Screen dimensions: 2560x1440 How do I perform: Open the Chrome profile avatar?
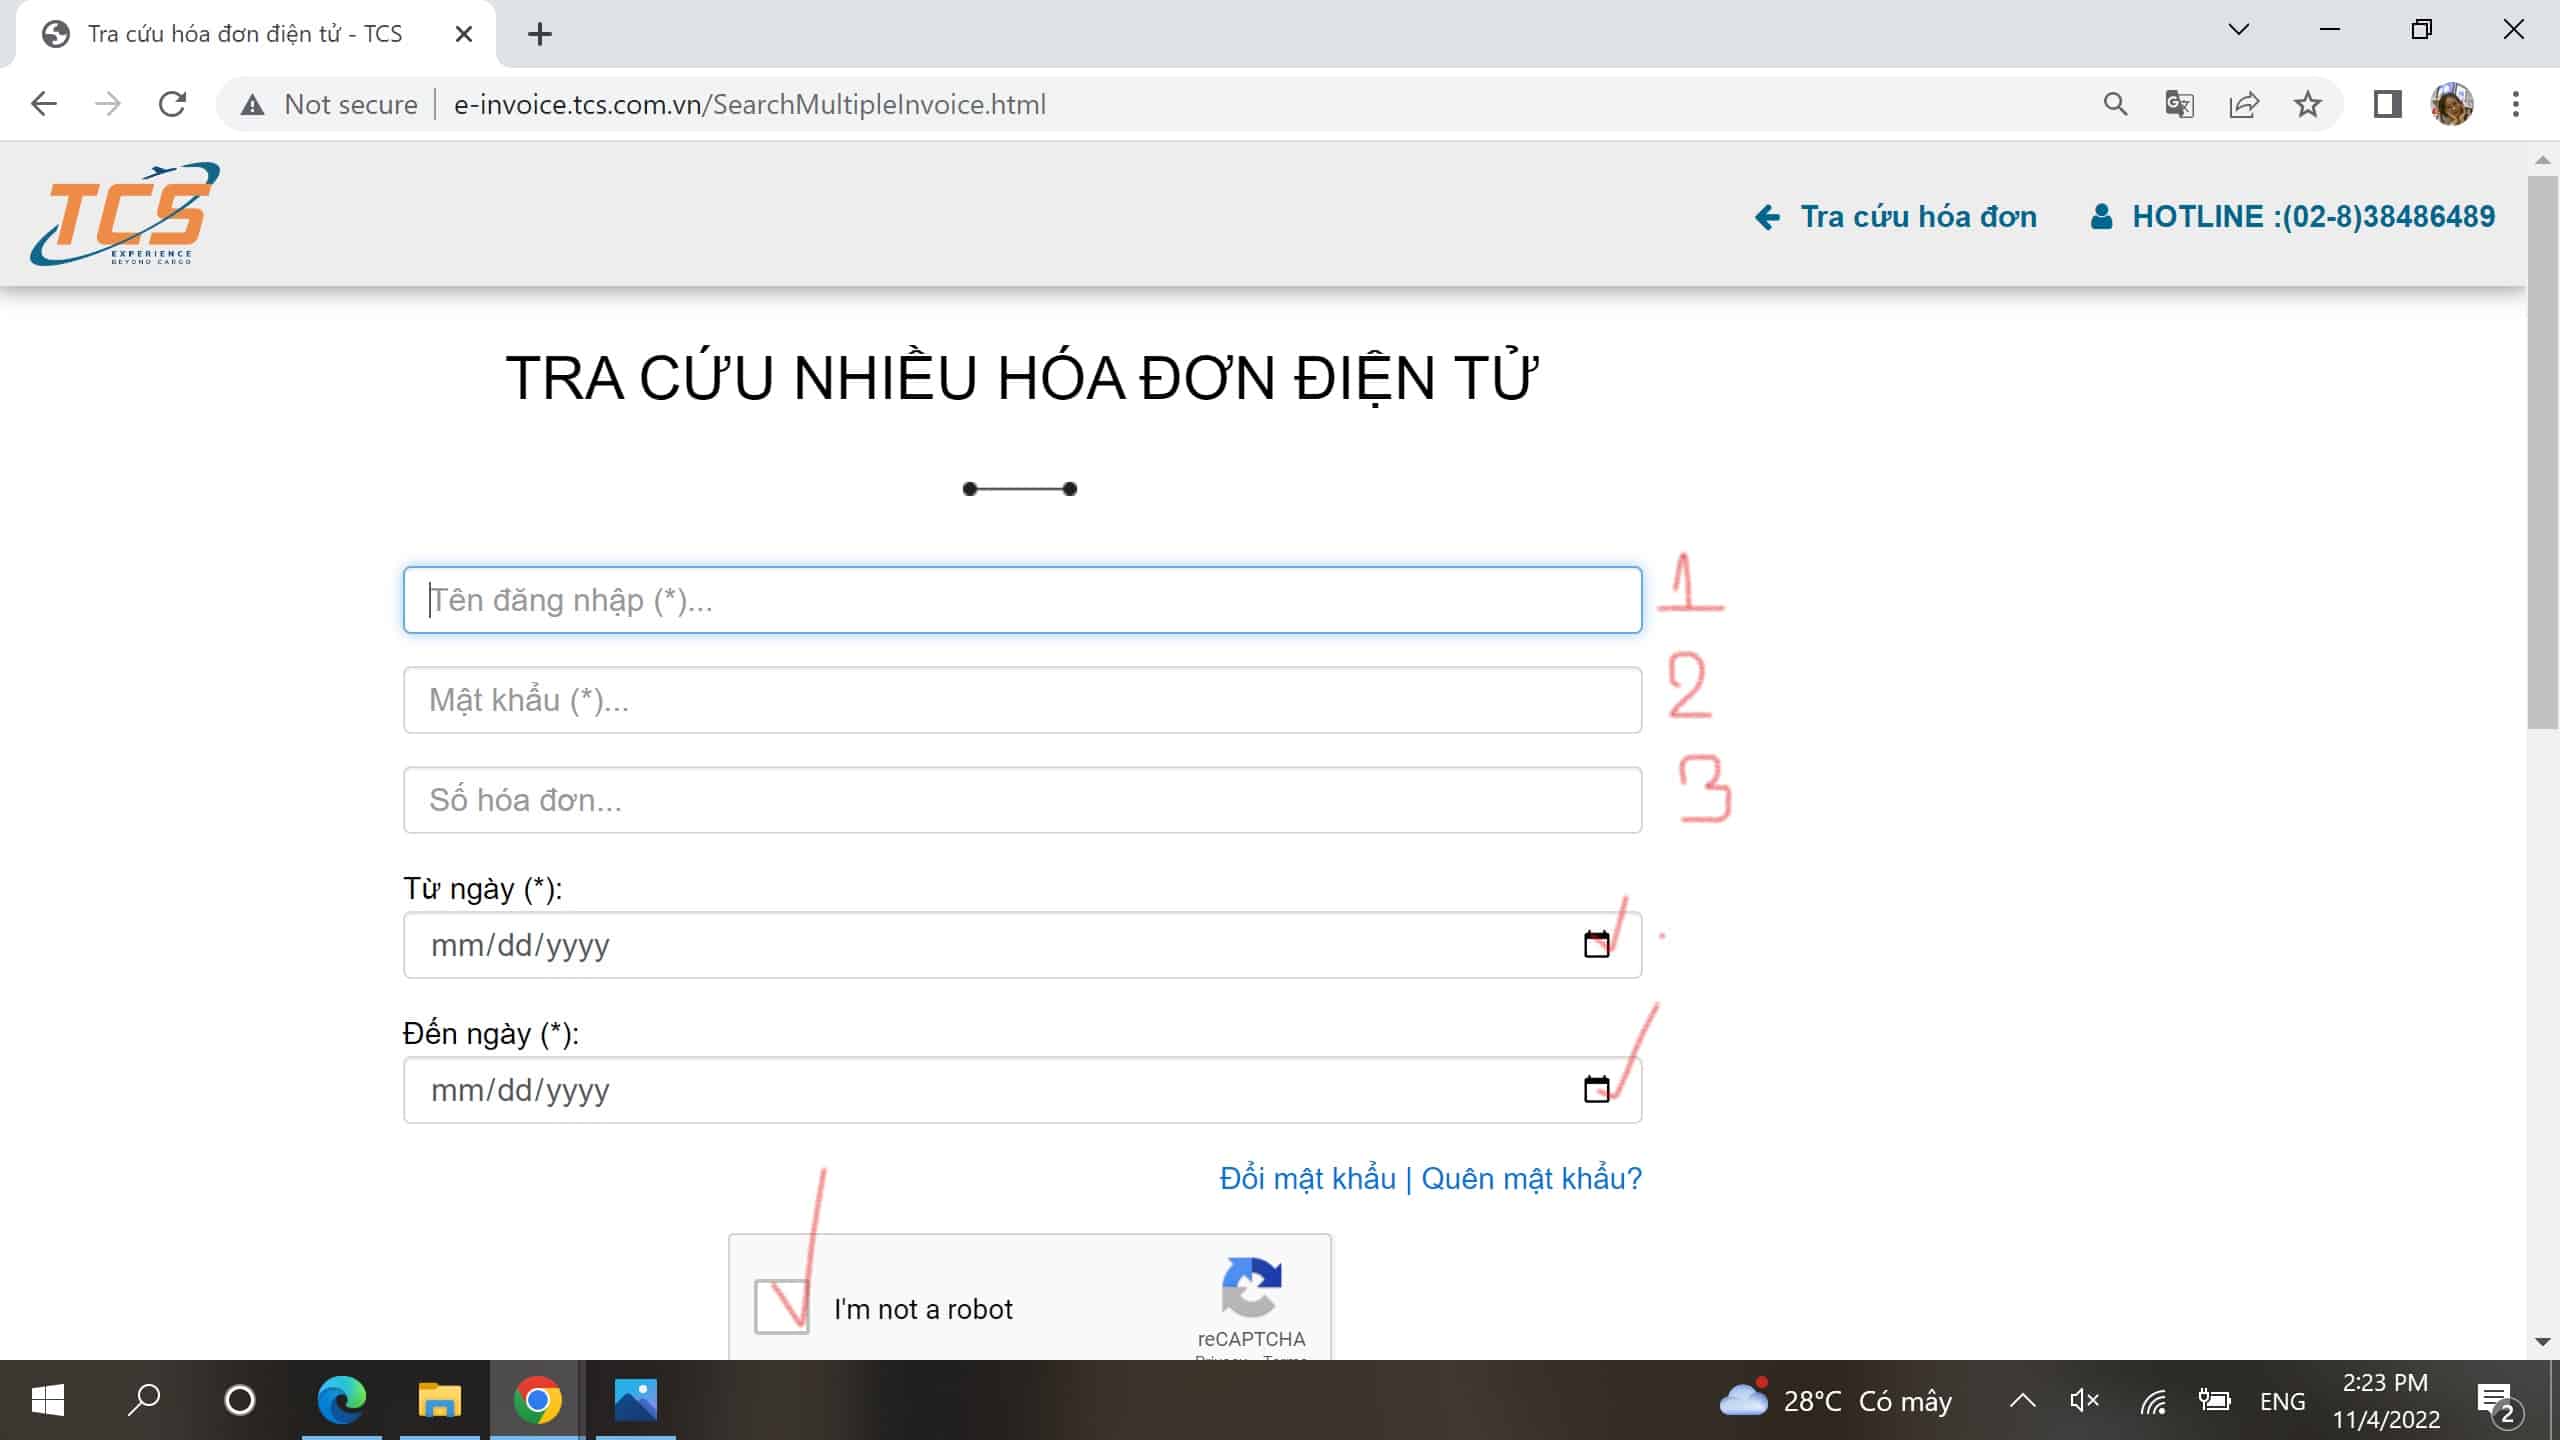2452,104
